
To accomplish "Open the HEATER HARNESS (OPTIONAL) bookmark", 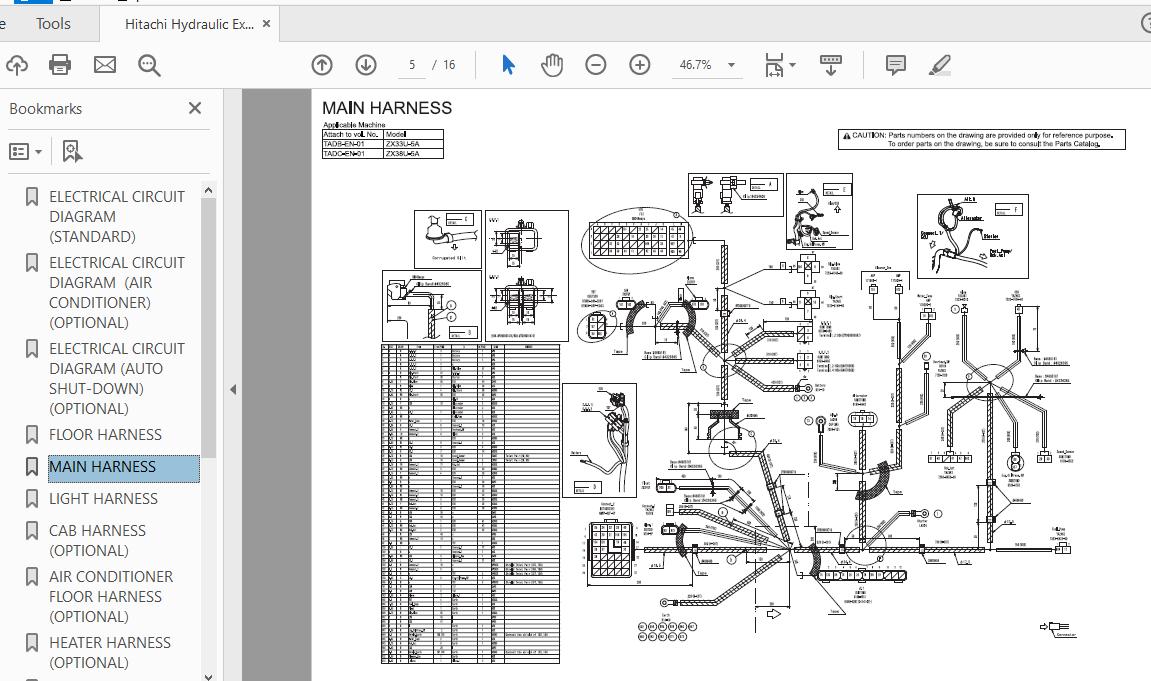I will (109, 652).
